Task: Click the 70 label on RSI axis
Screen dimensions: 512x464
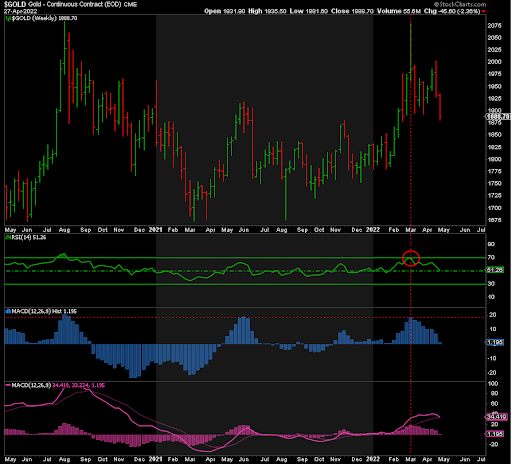Action: [x=491, y=258]
